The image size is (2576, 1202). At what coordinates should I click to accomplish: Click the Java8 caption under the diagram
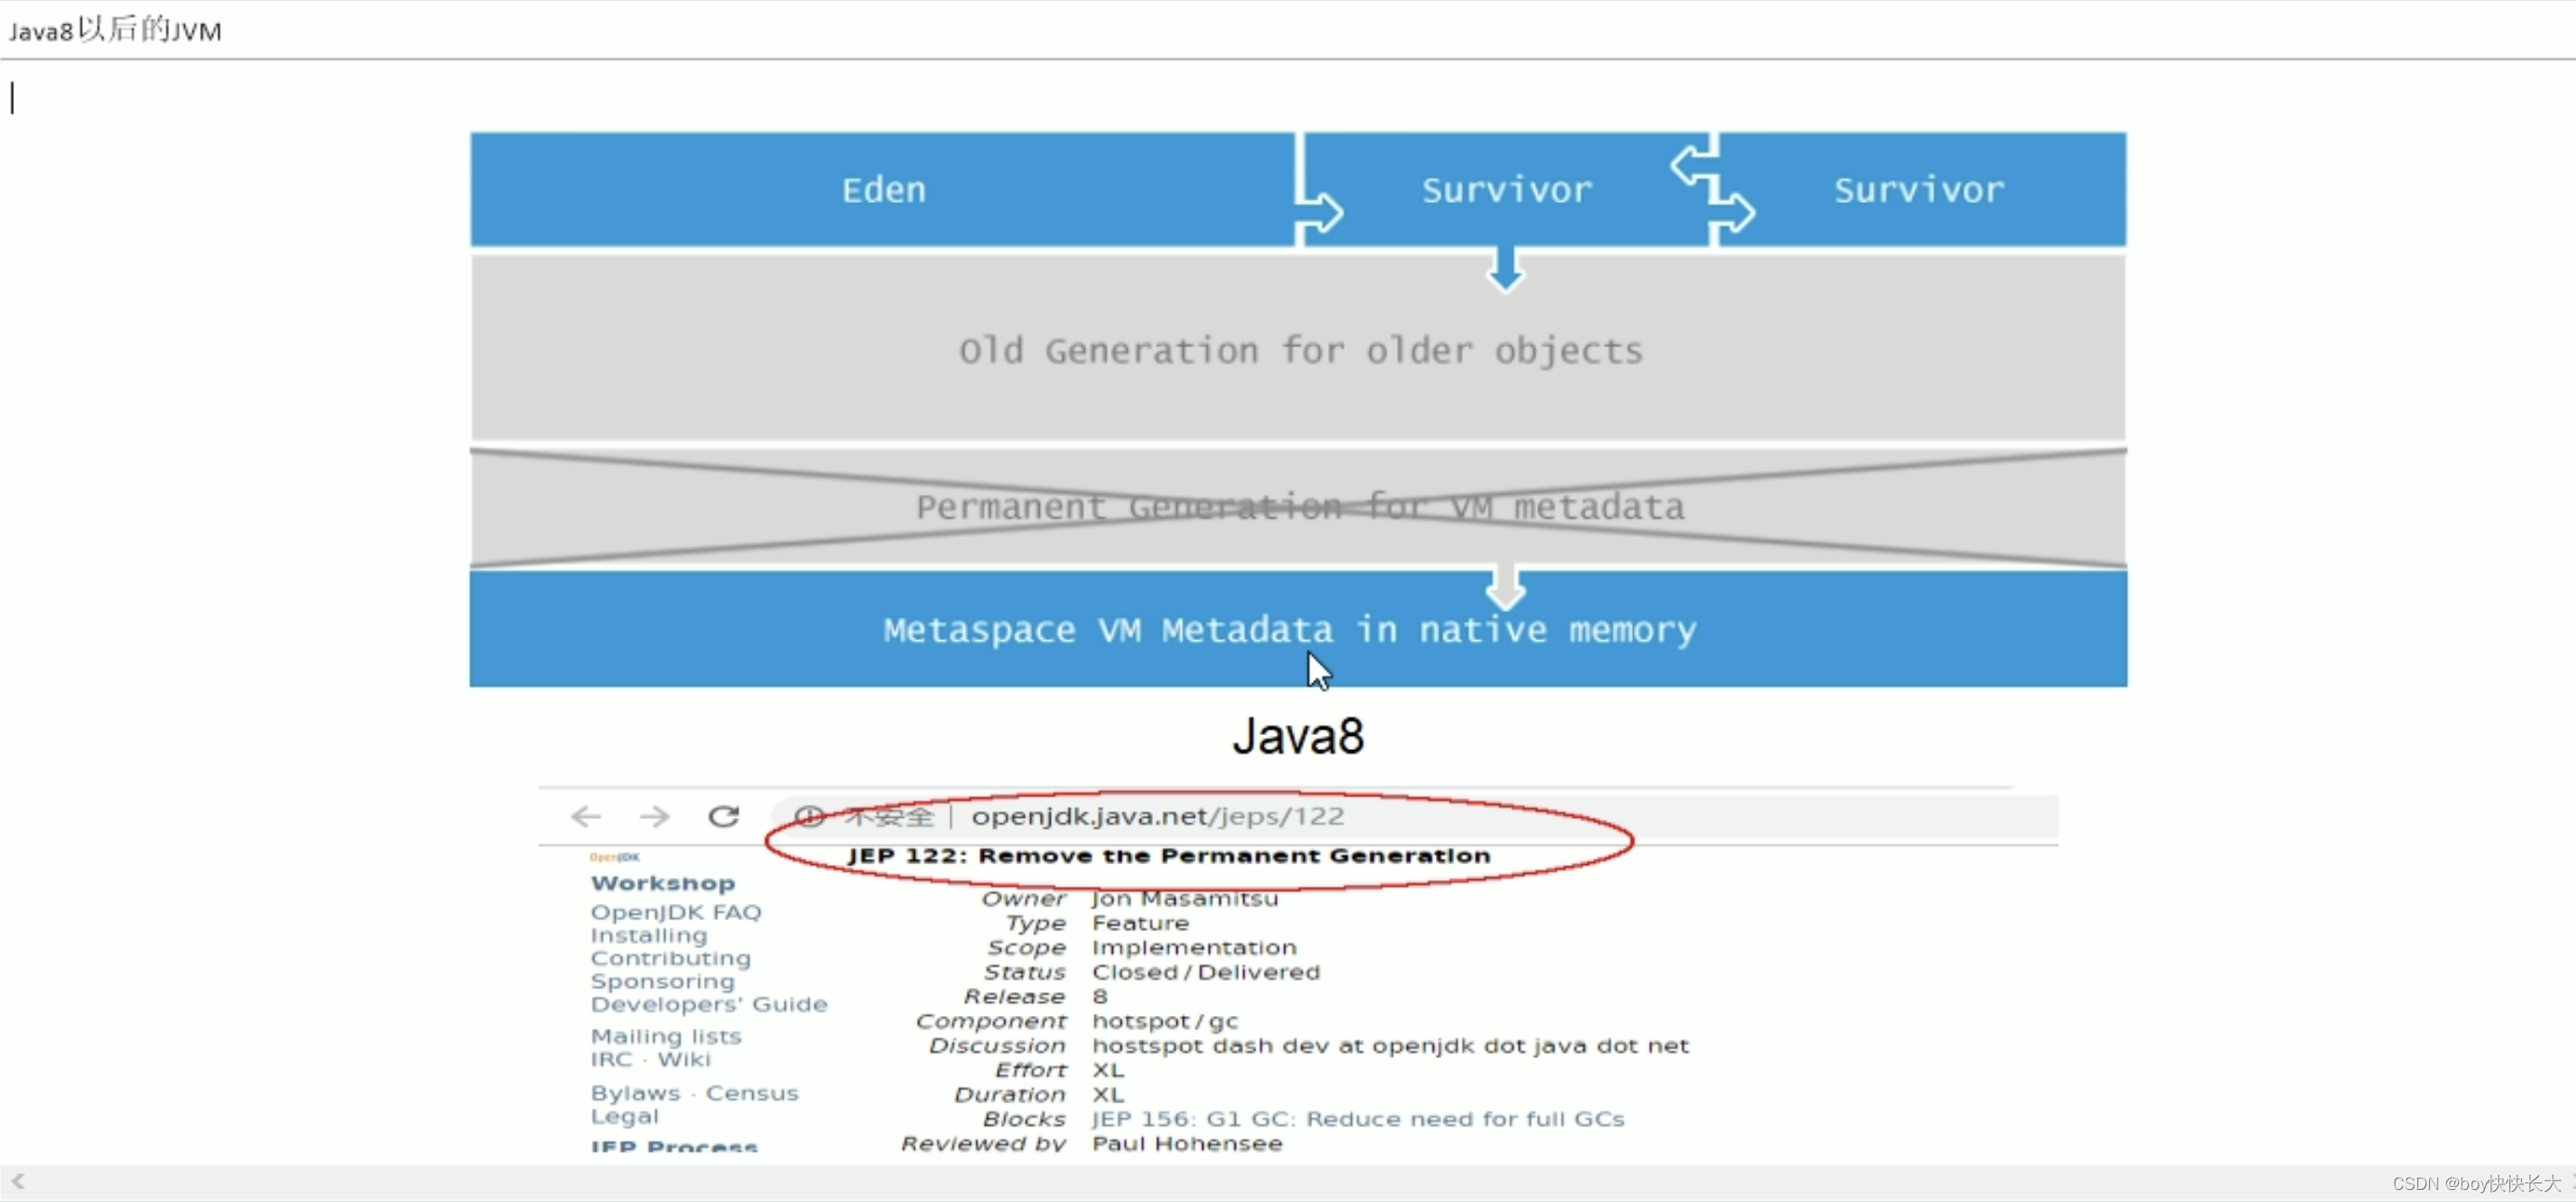1298,736
